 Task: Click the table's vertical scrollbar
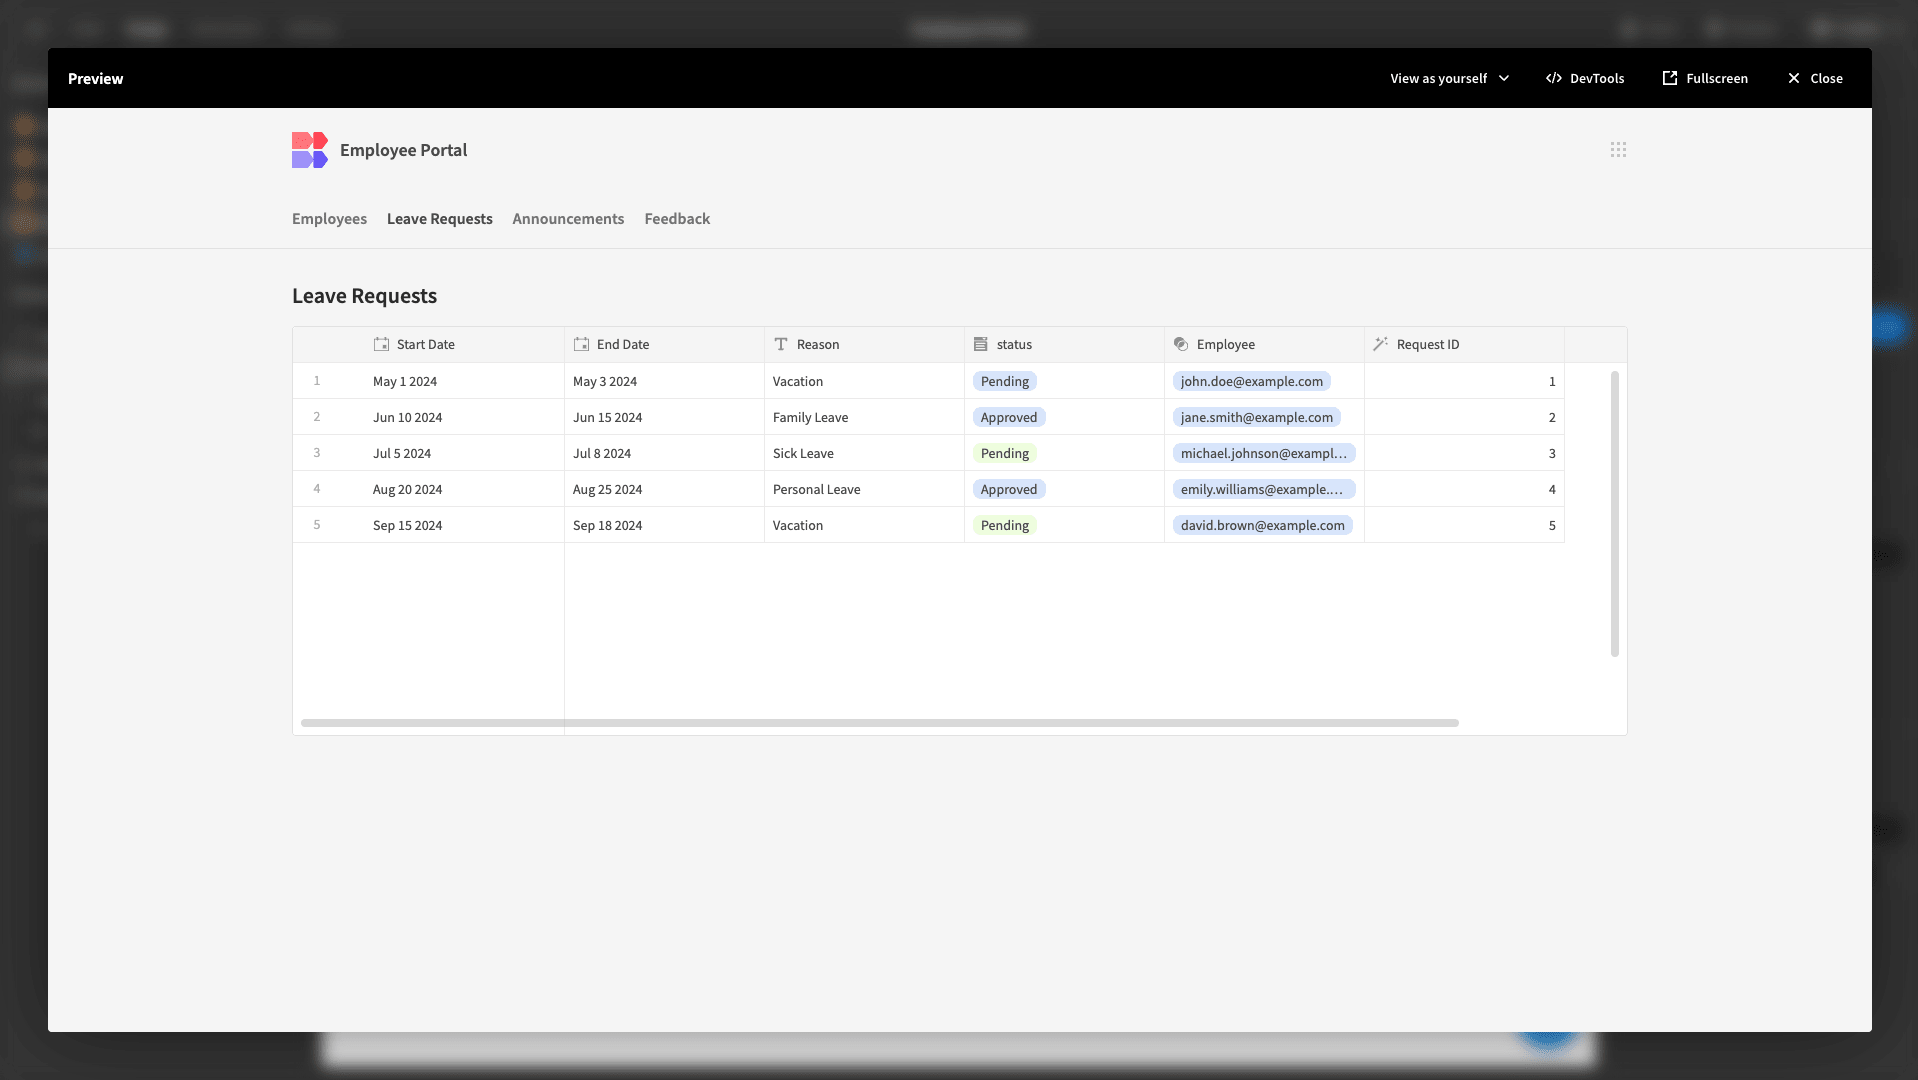pyautogui.click(x=1614, y=514)
